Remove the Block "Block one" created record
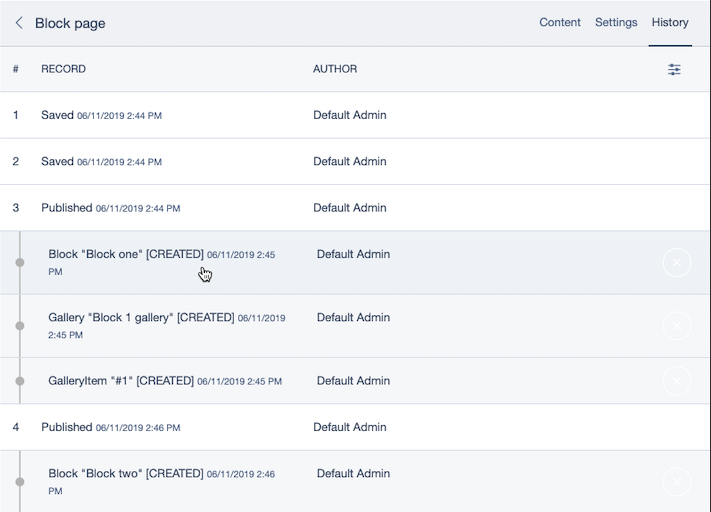This screenshot has width=711, height=512. (677, 262)
